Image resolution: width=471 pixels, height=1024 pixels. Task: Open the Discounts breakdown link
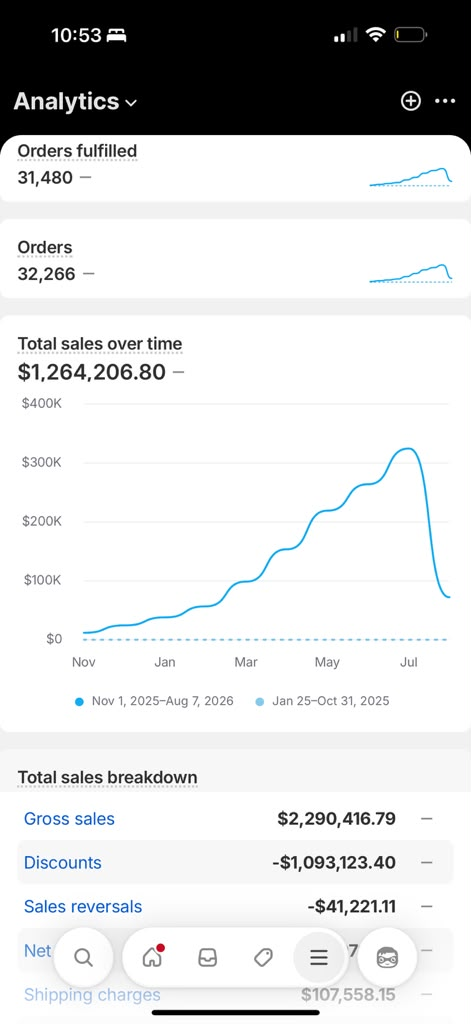point(63,862)
